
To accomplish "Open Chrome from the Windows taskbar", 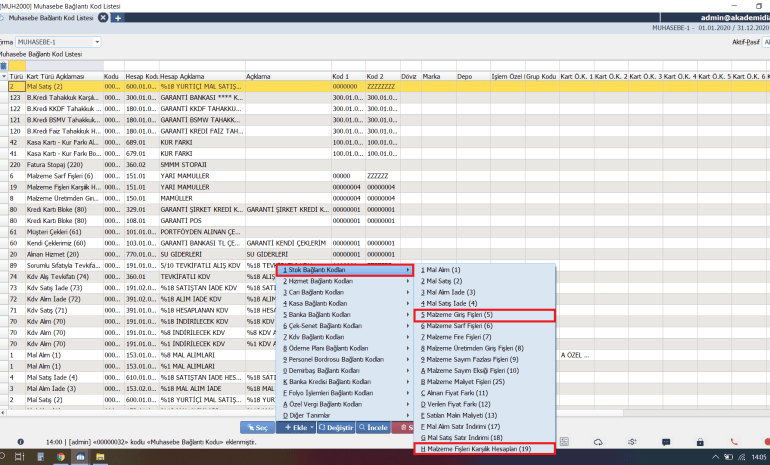I will pyautogui.click(x=60, y=457).
